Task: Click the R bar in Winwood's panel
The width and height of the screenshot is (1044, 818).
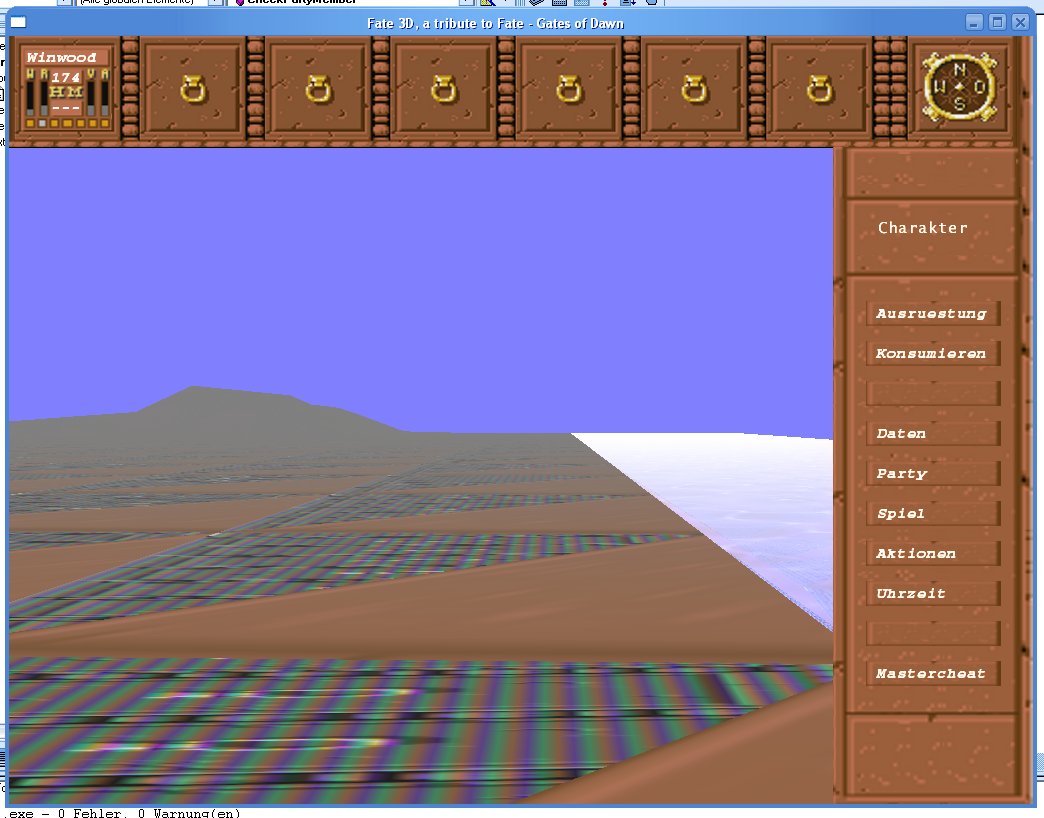Action: tap(44, 98)
